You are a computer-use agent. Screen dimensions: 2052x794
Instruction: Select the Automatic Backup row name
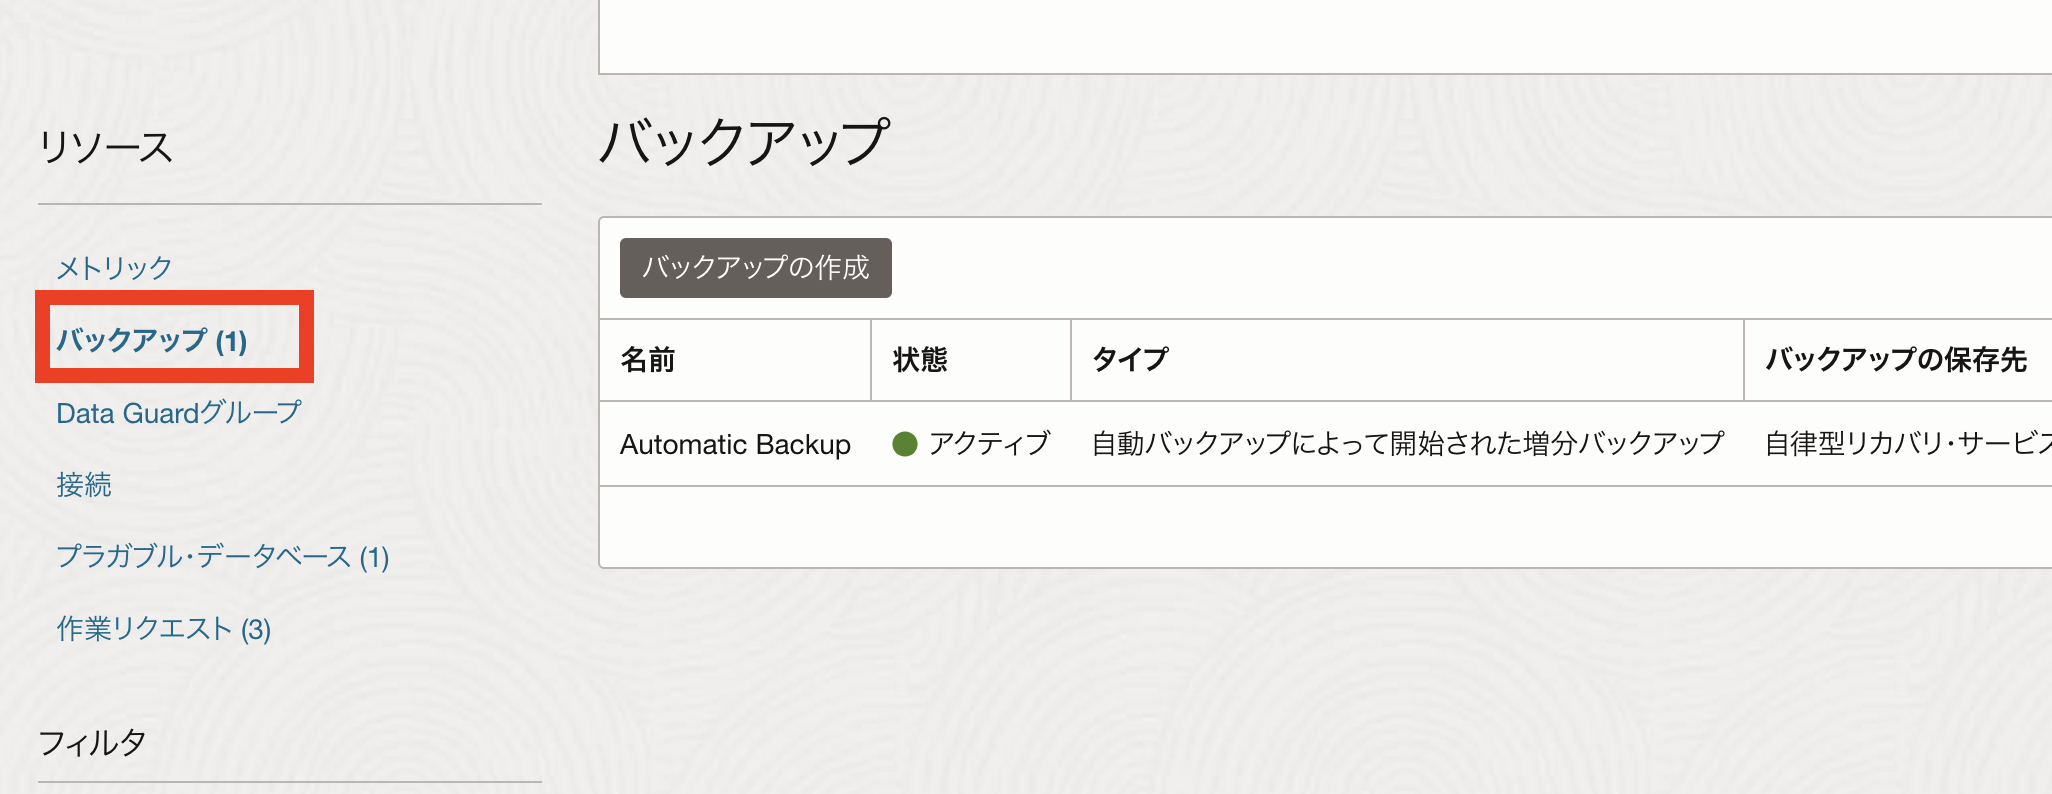[x=735, y=444]
